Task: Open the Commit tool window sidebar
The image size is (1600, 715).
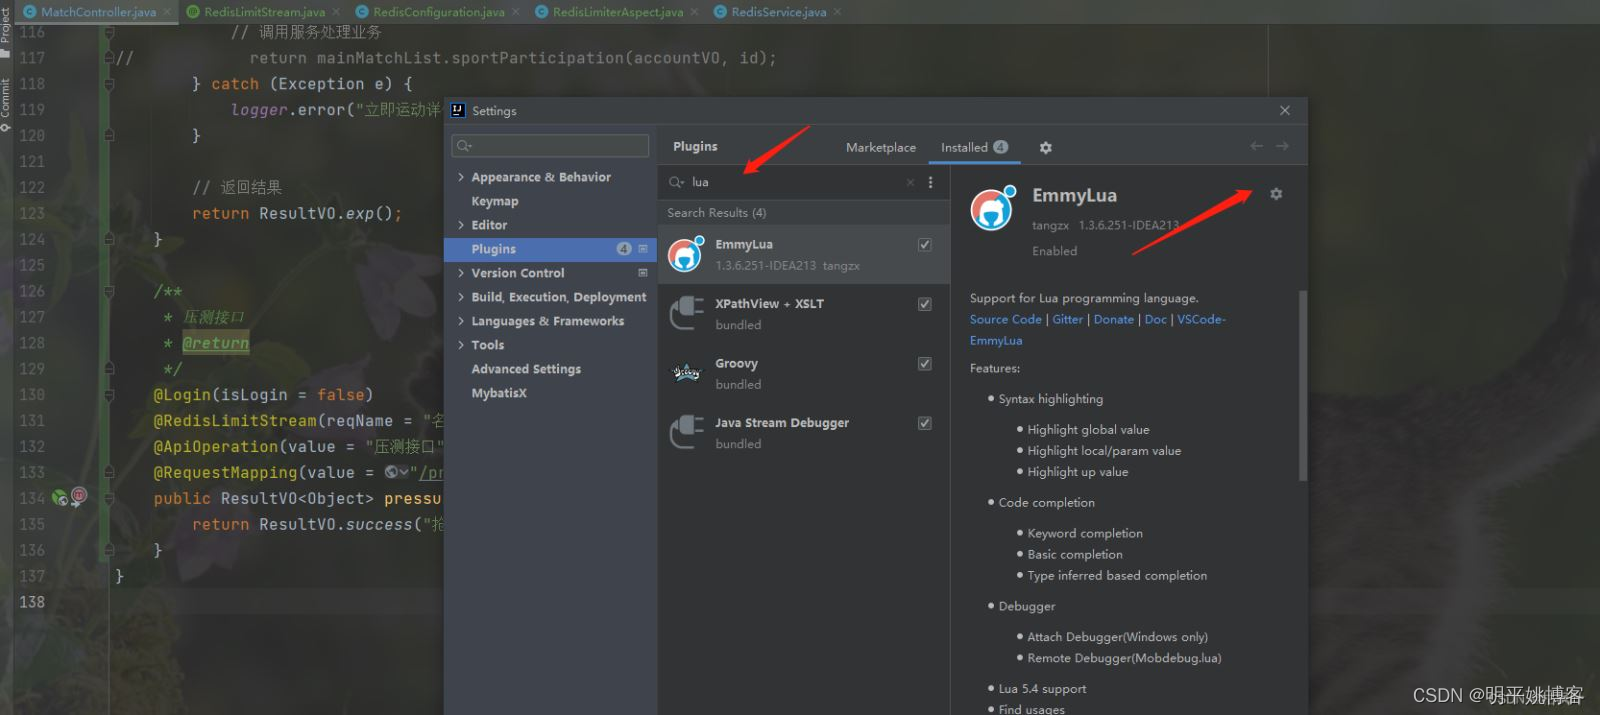Action: click(6, 105)
